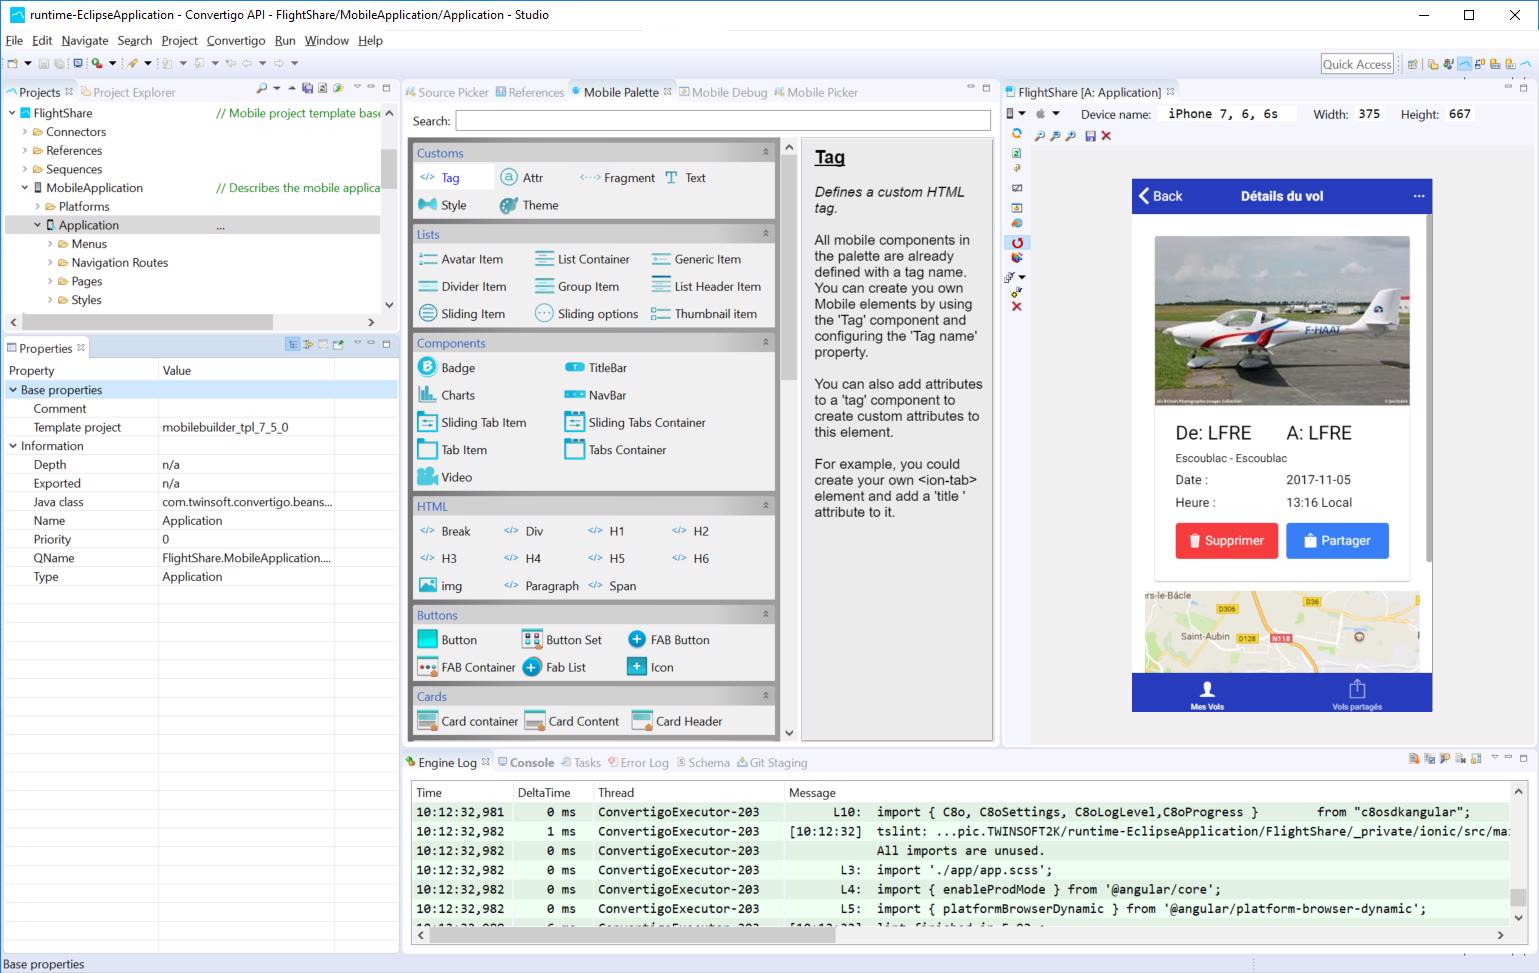This screenshot has width=1539, height=973.
Task: Click the Partager button in the preview
Action: tap(1337, 540)
